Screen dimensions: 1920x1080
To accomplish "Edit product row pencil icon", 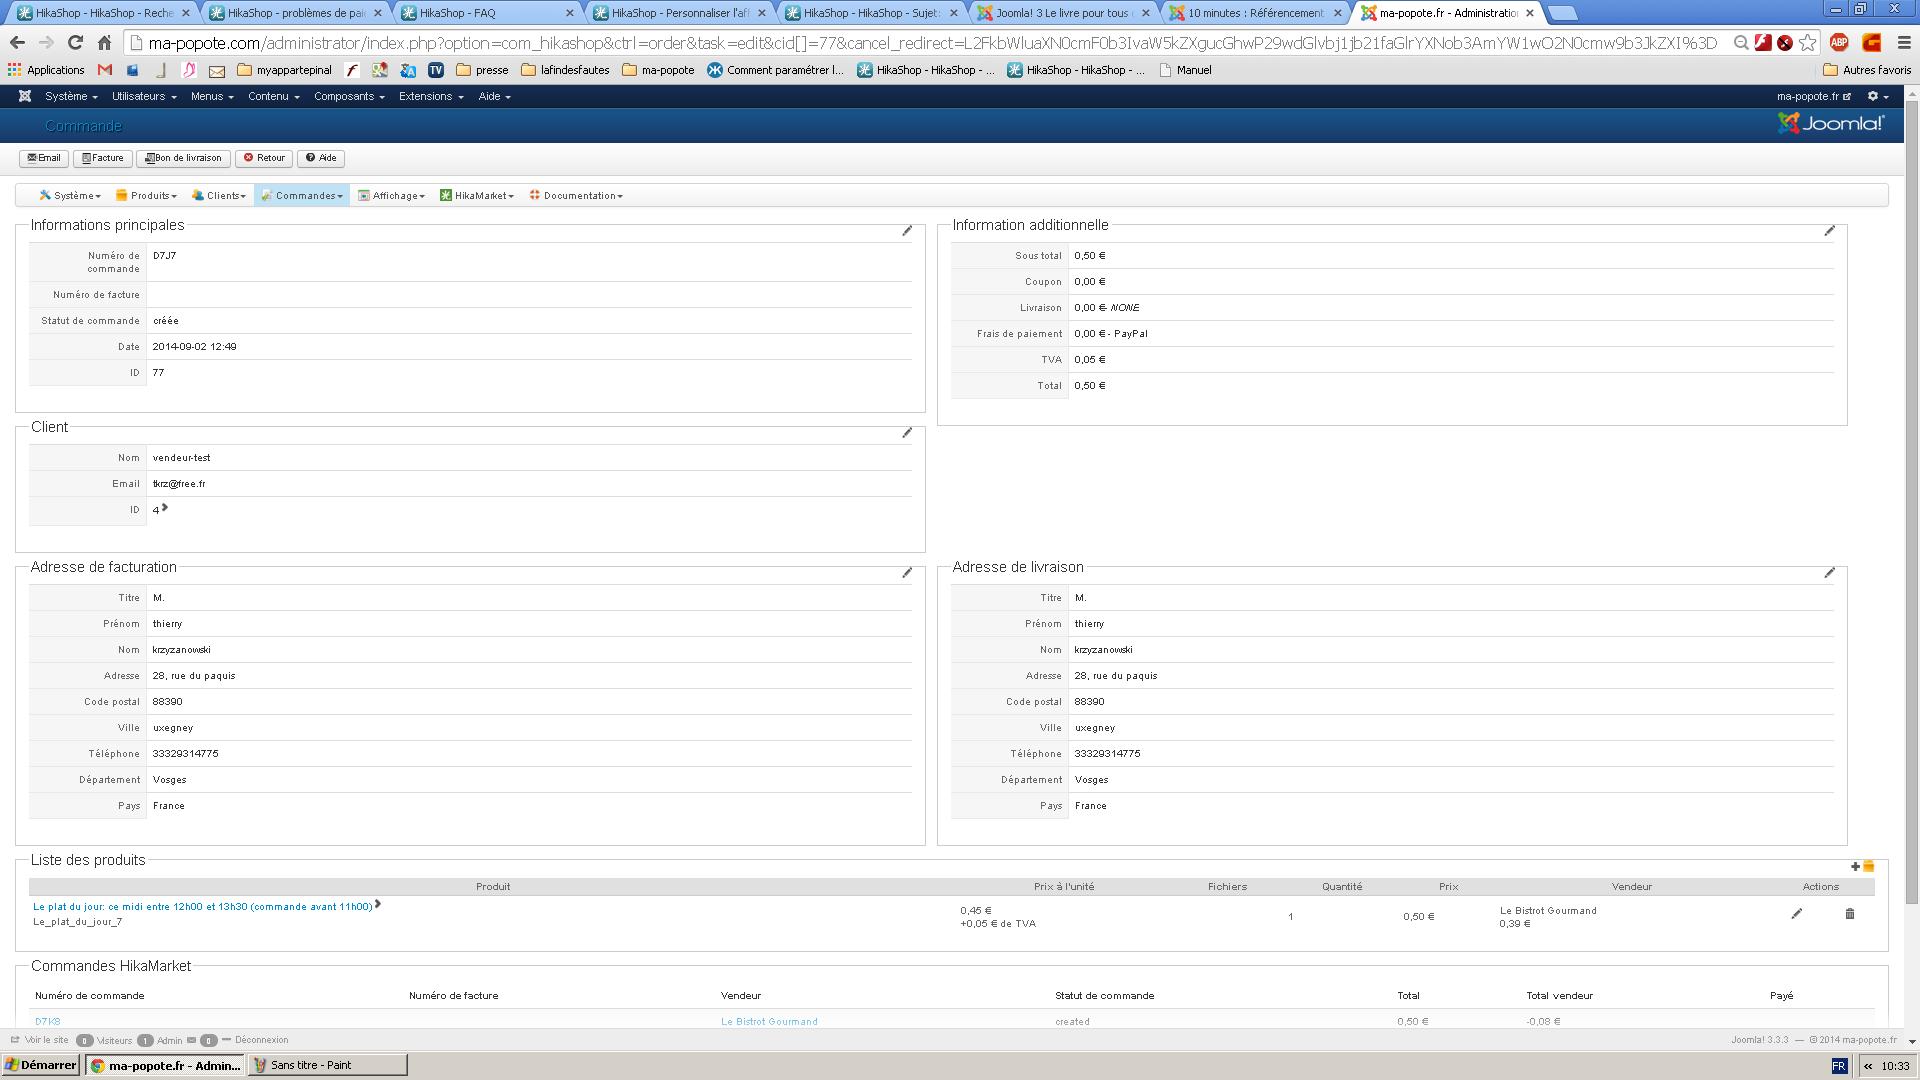I will coord(1796,914).
